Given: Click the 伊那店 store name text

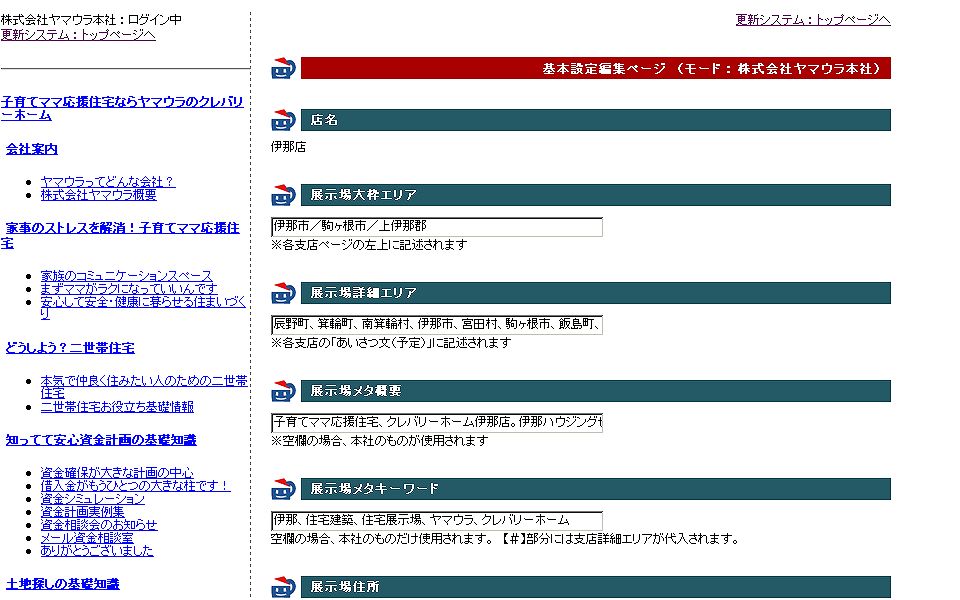Looking at the screenshot, I should coord(288,147).
